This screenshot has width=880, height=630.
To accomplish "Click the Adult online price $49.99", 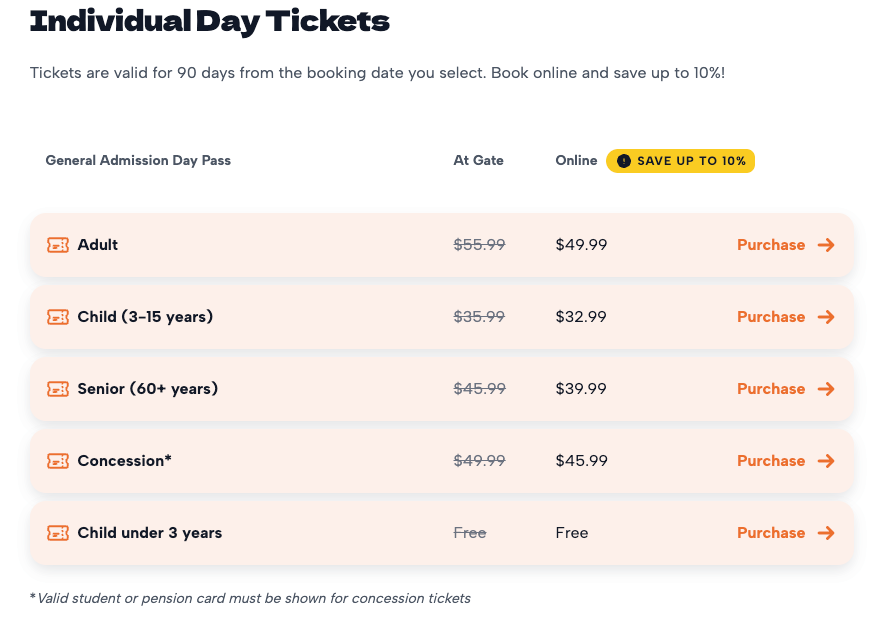I will pyautogui.click(x=581, y=245).
